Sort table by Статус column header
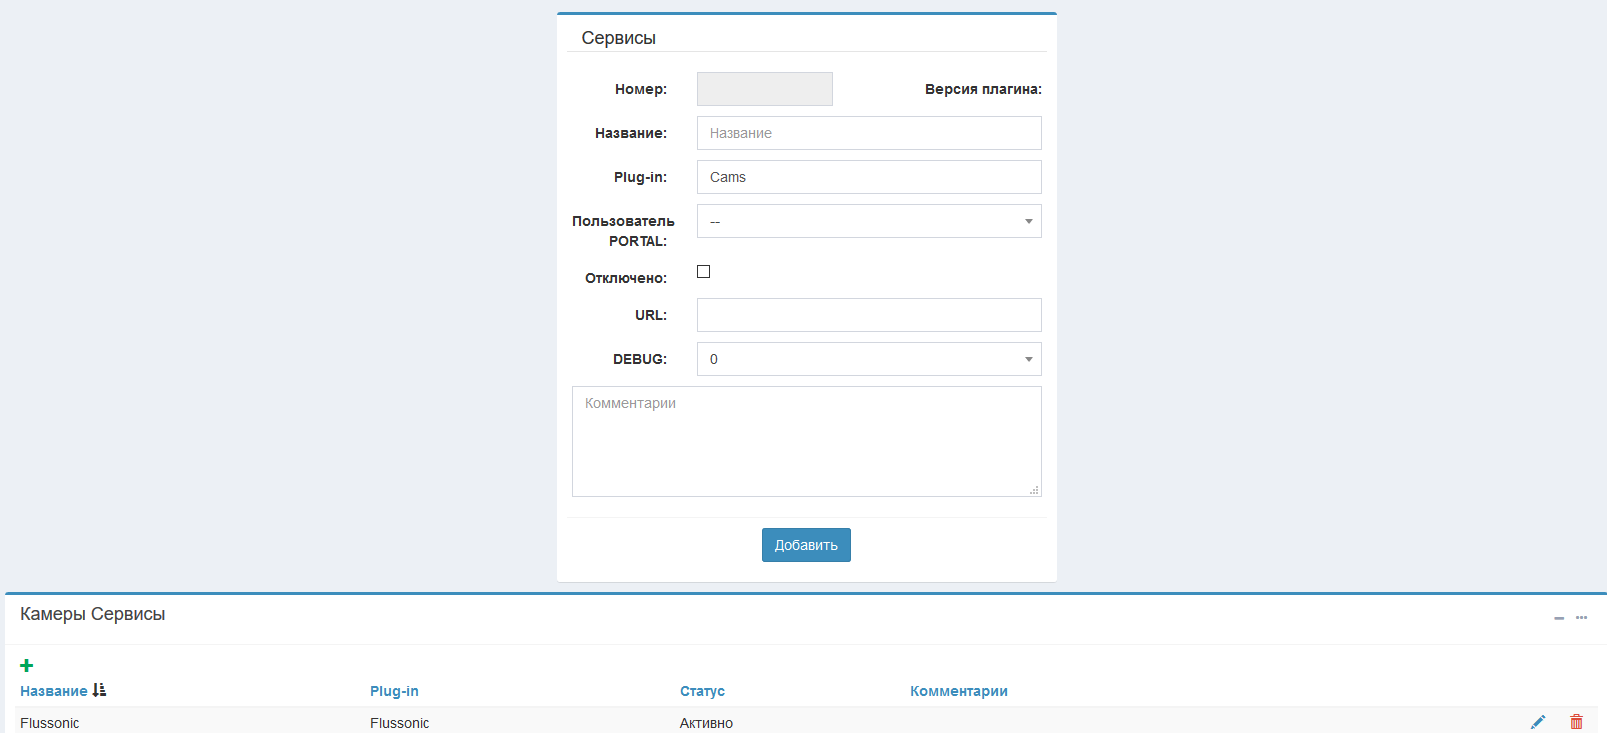This screenshot has width=1607, height=733. point(702,691)
